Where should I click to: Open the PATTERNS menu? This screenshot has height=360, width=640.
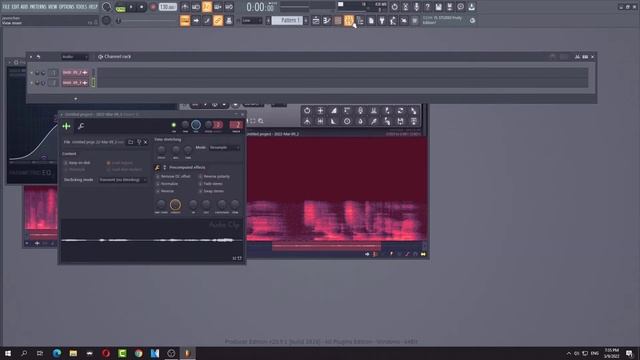38,7
